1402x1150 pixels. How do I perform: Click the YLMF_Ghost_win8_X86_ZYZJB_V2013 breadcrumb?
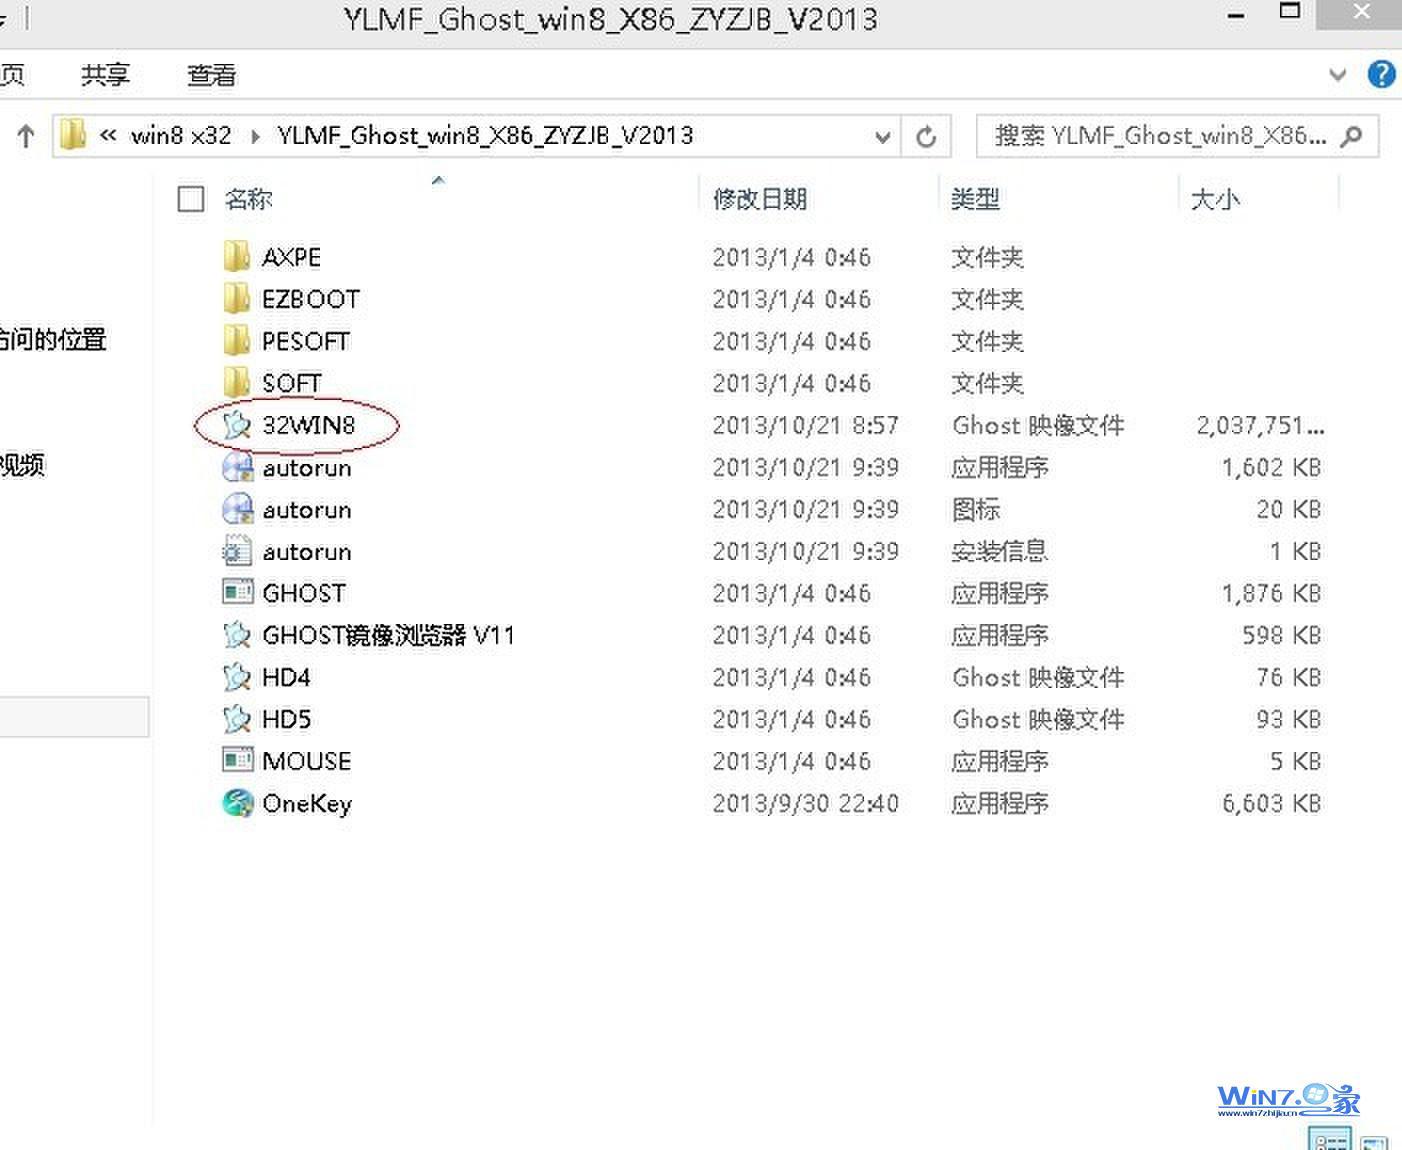click(485, 135)
